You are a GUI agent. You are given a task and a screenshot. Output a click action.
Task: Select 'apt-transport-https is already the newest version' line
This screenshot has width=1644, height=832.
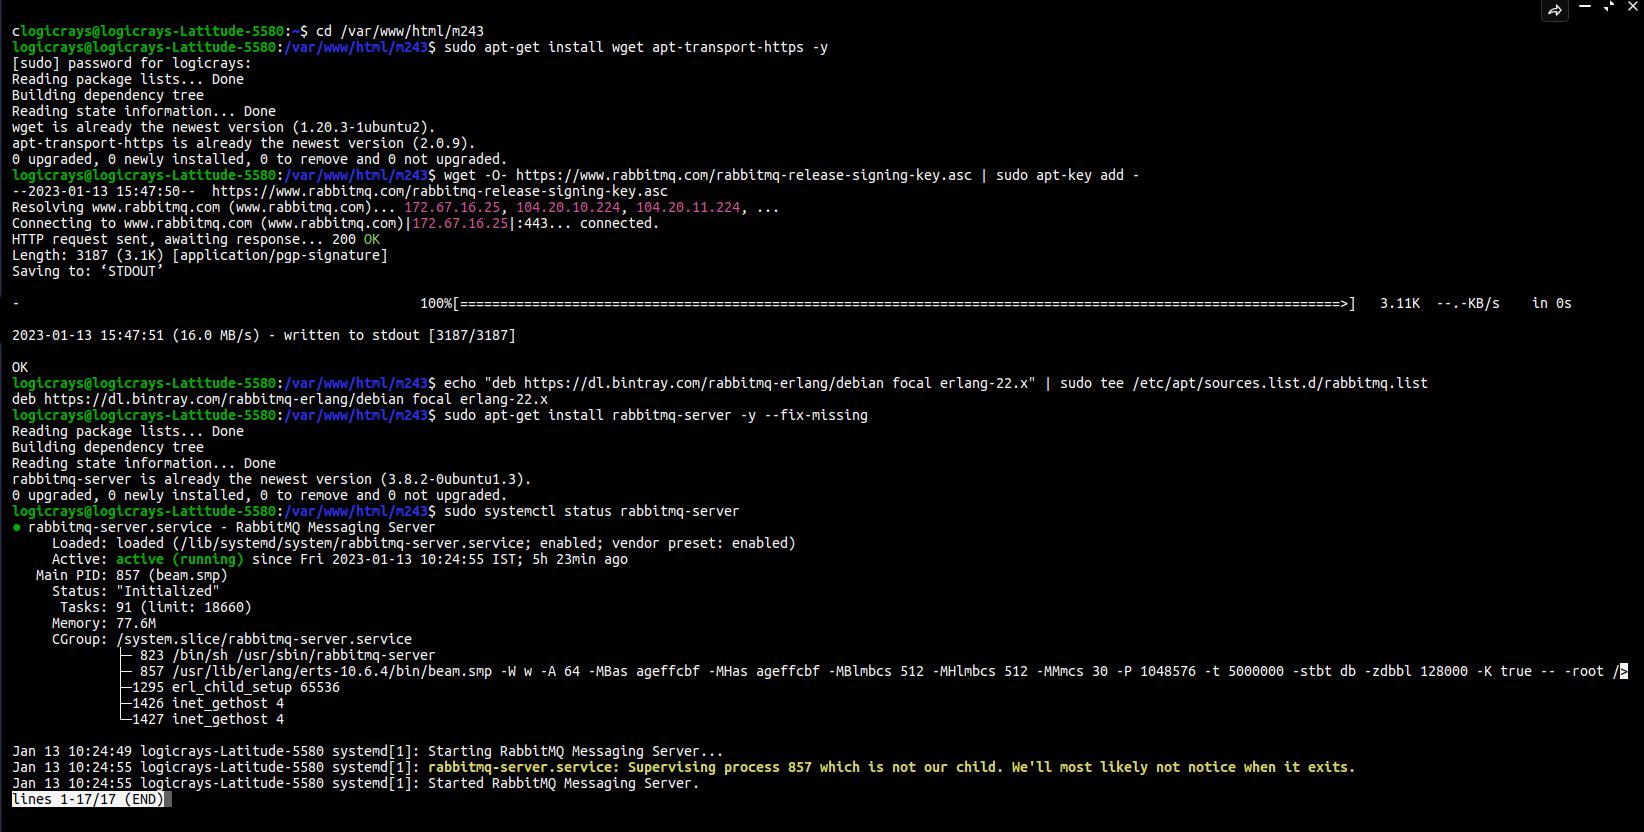[244, 143]
